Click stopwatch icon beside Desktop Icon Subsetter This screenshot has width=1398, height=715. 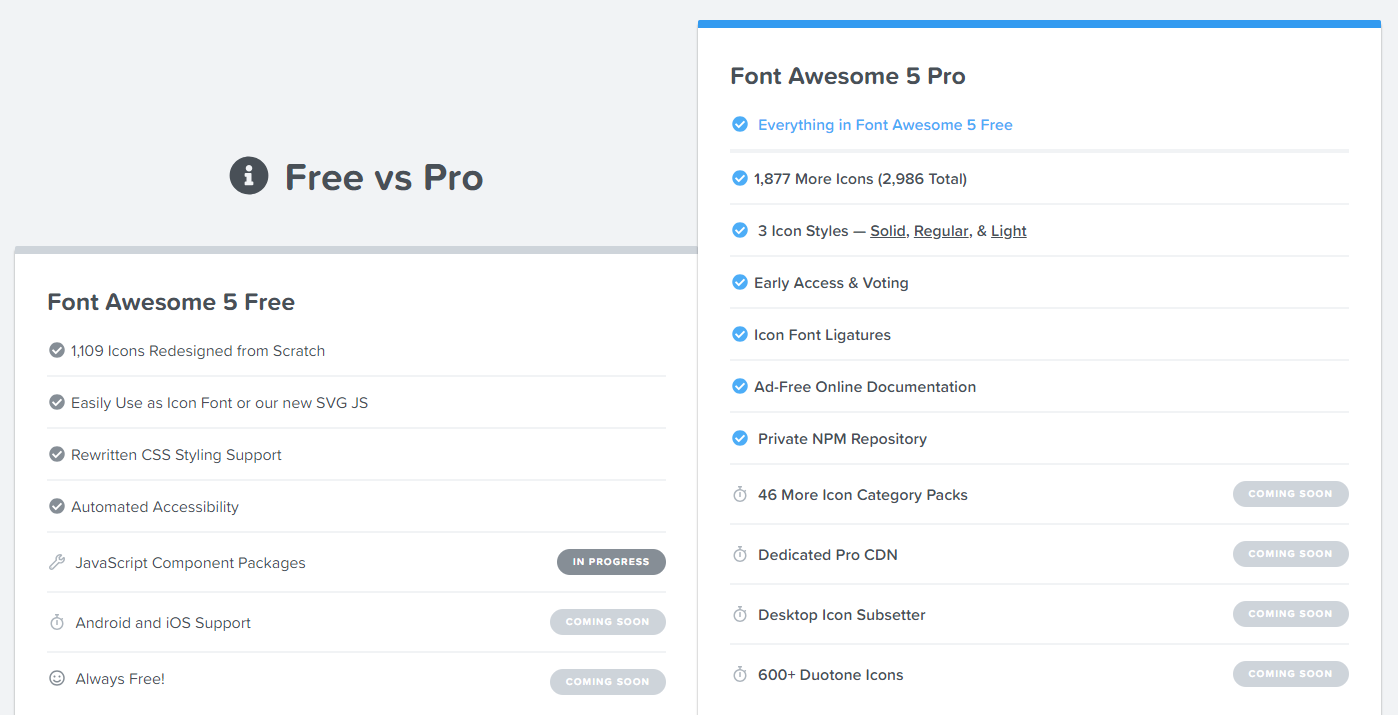740,614
